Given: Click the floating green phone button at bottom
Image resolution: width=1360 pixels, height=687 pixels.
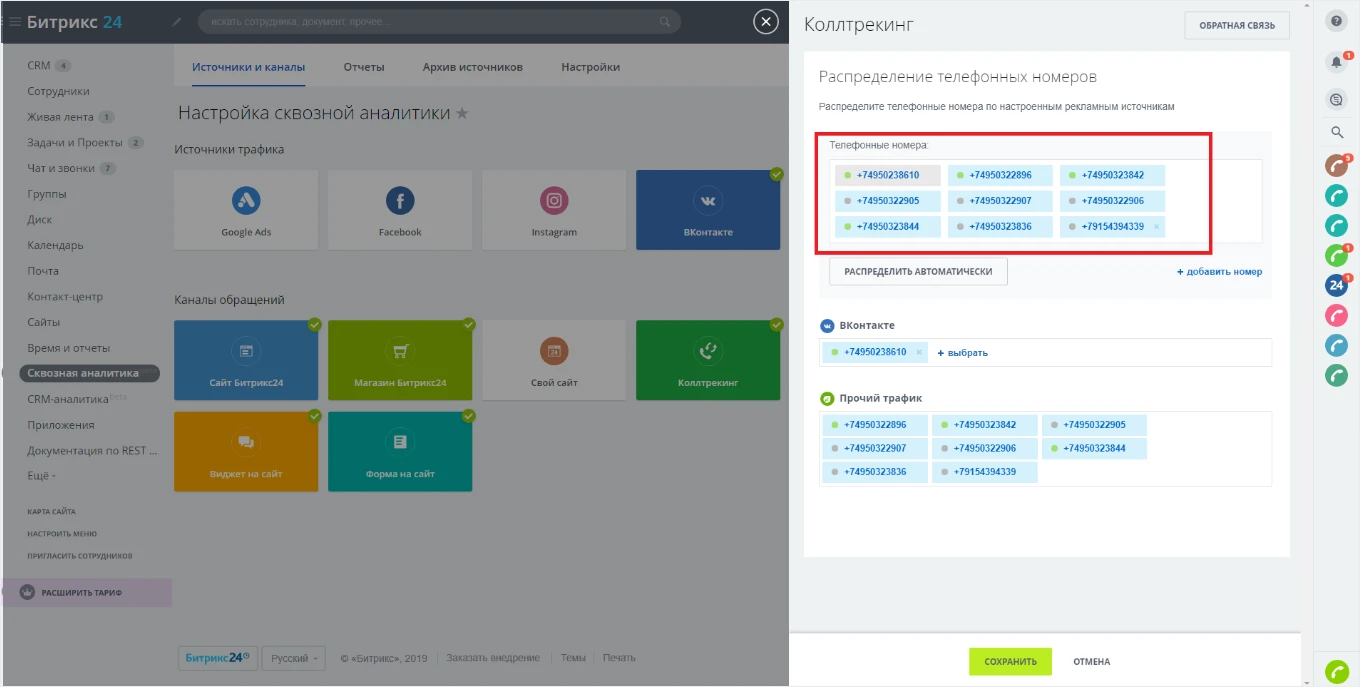Looking at the screenshot, I should (x=1336, y=672).
